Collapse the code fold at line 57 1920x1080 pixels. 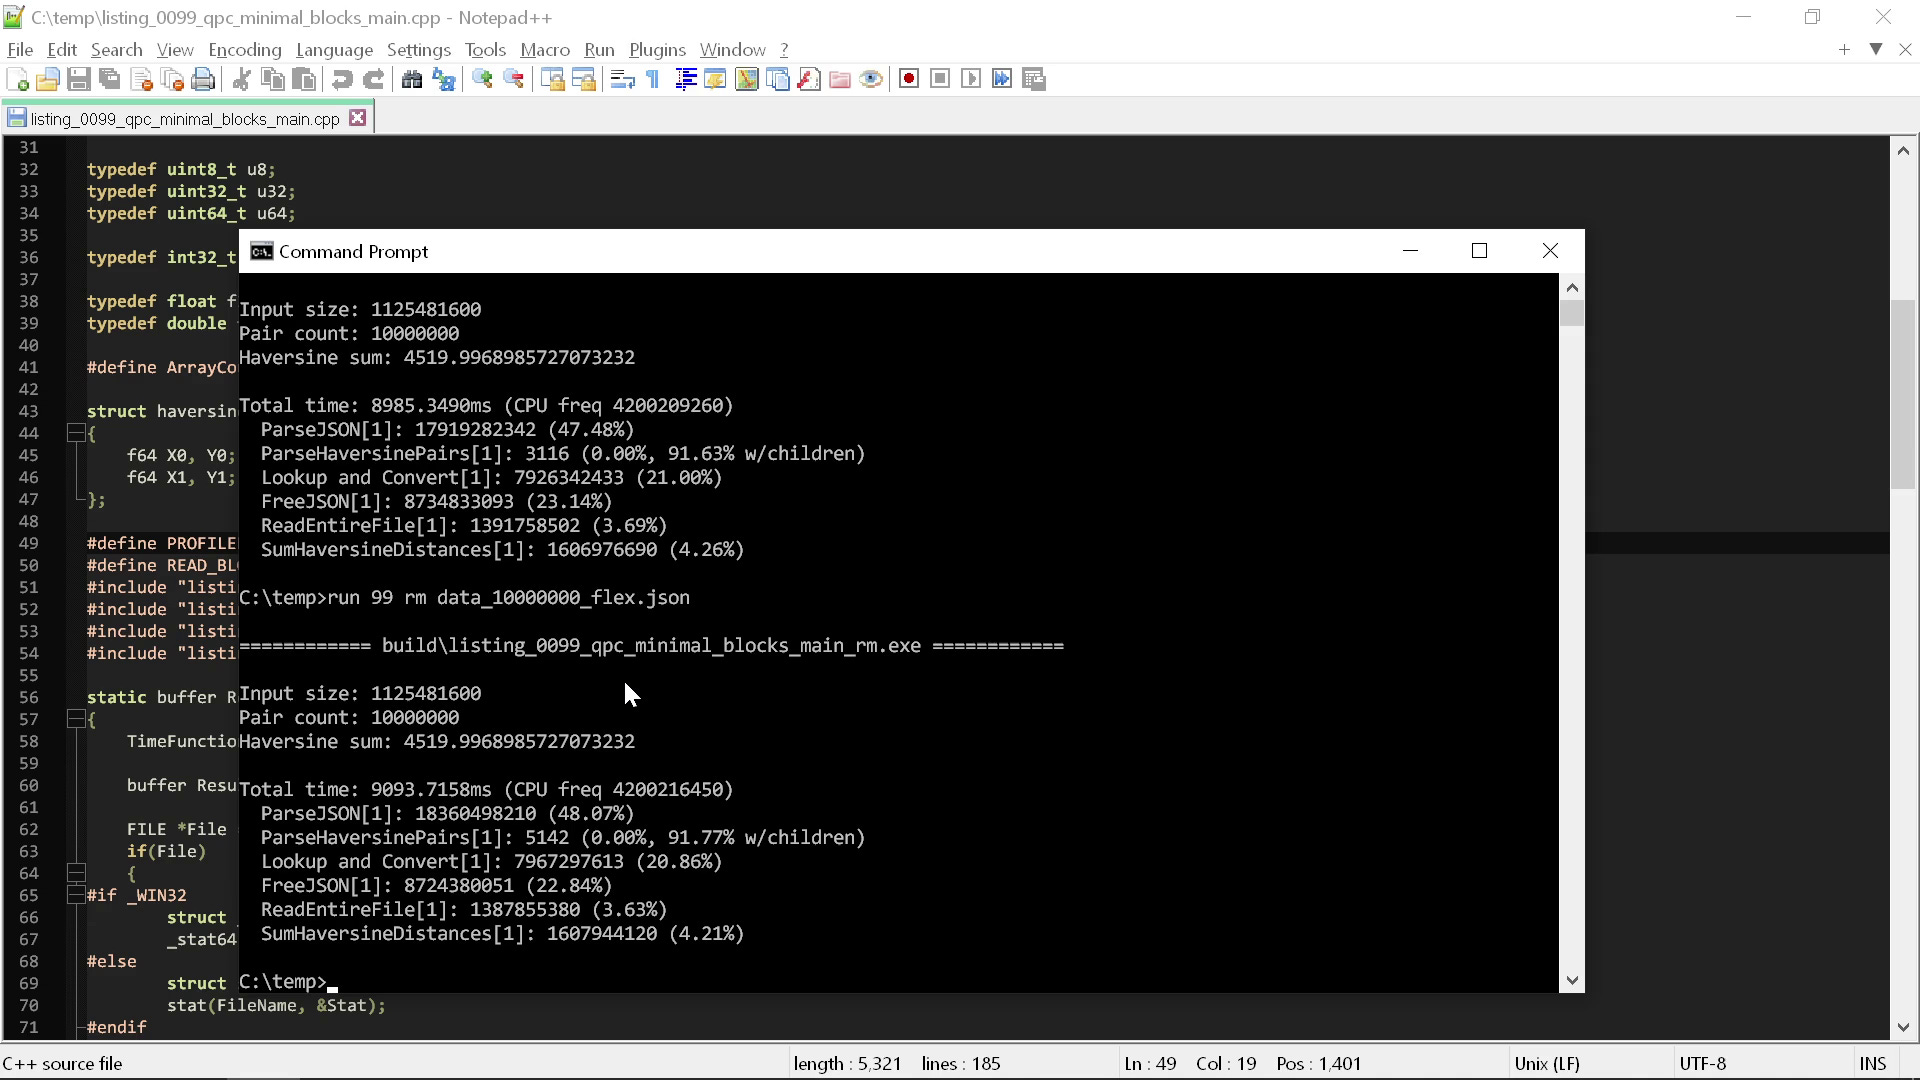pyautogui.click(x=76, y=719)
